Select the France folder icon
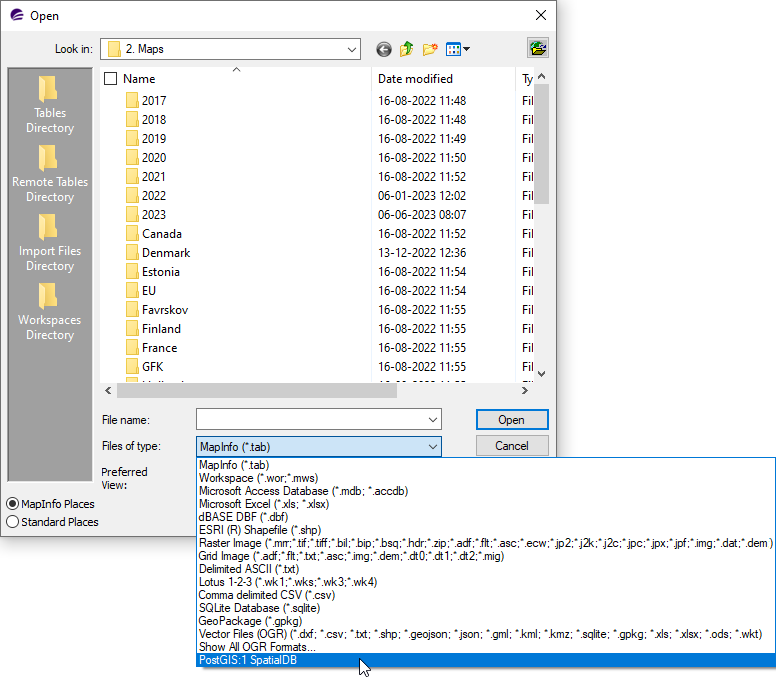The height and width of the screenshot is (680, 776). tap(132, 347)
